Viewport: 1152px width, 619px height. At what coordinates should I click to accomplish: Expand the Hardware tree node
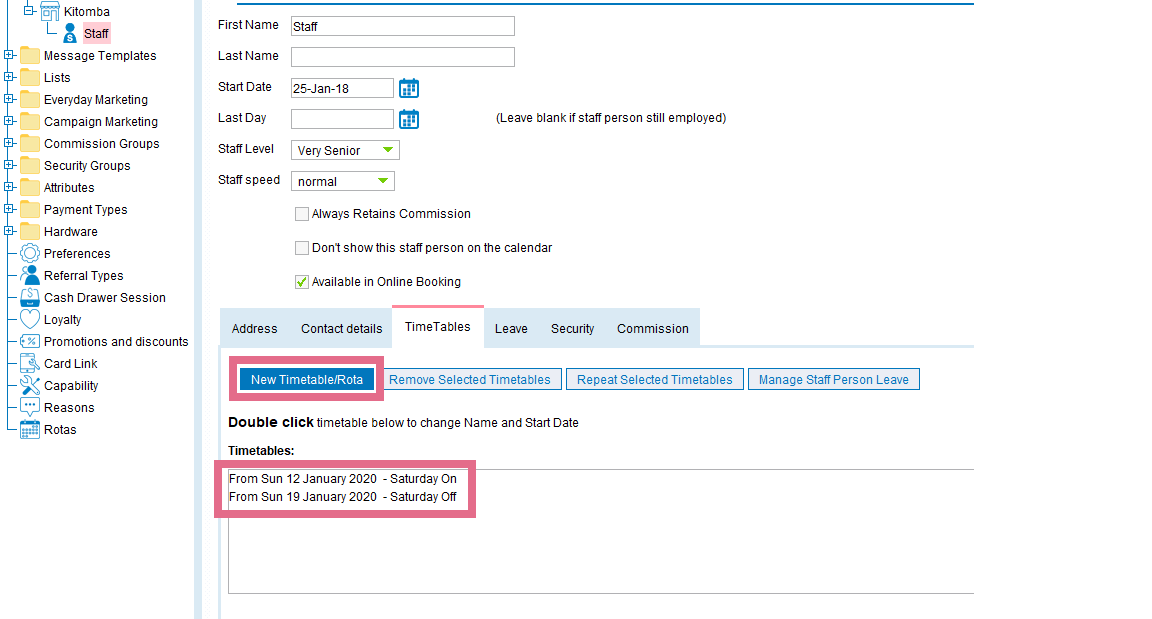(9, 231)
